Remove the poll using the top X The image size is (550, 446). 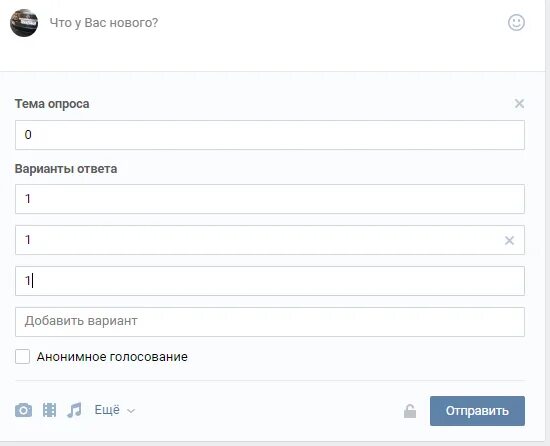pos(519,104)
